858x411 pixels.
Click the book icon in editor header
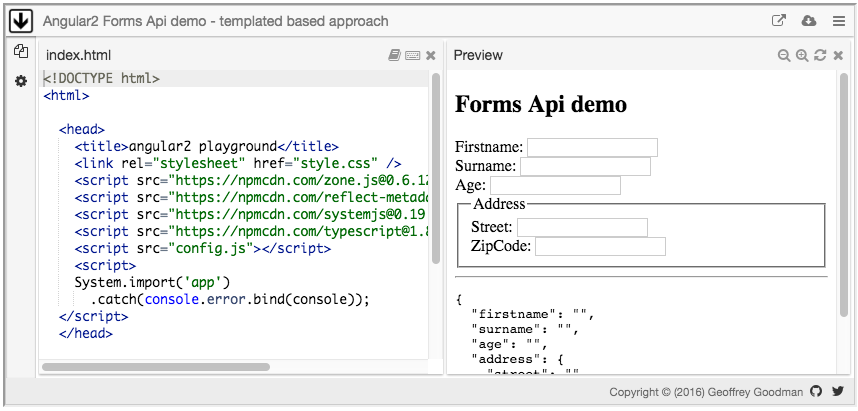(x=395, y=56)
